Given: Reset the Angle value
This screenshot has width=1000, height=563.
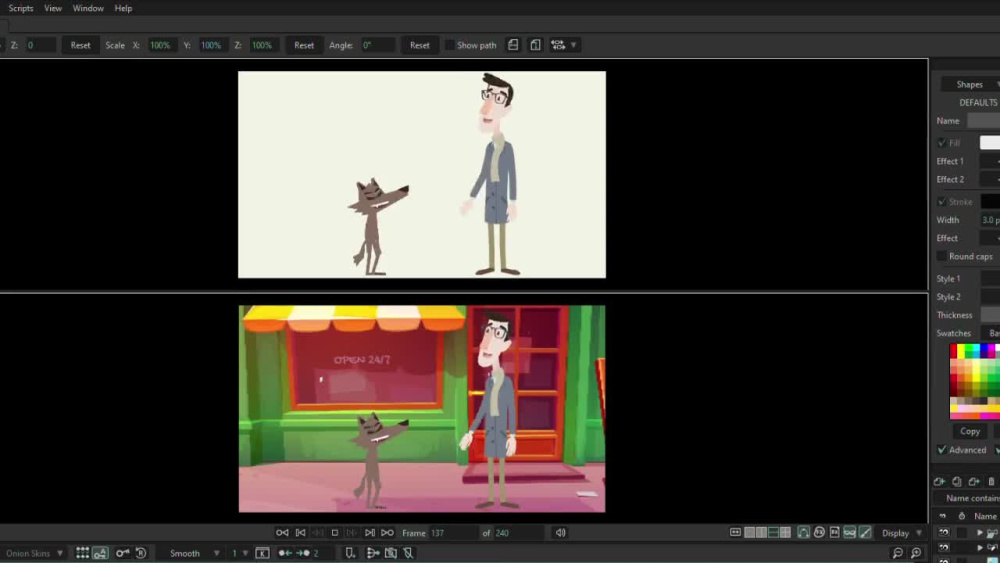Looking at the screenshot, I should tap(420, 45).
